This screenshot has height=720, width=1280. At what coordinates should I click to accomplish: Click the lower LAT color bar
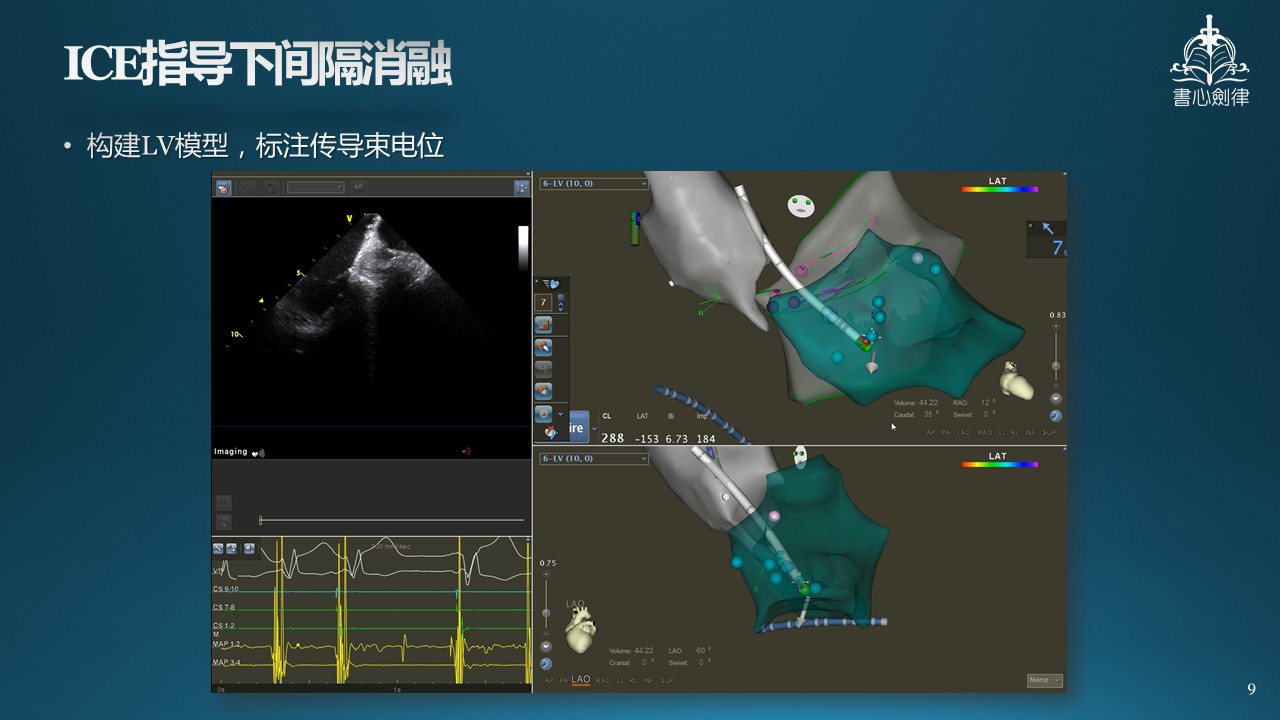(x=1000, y=464)
